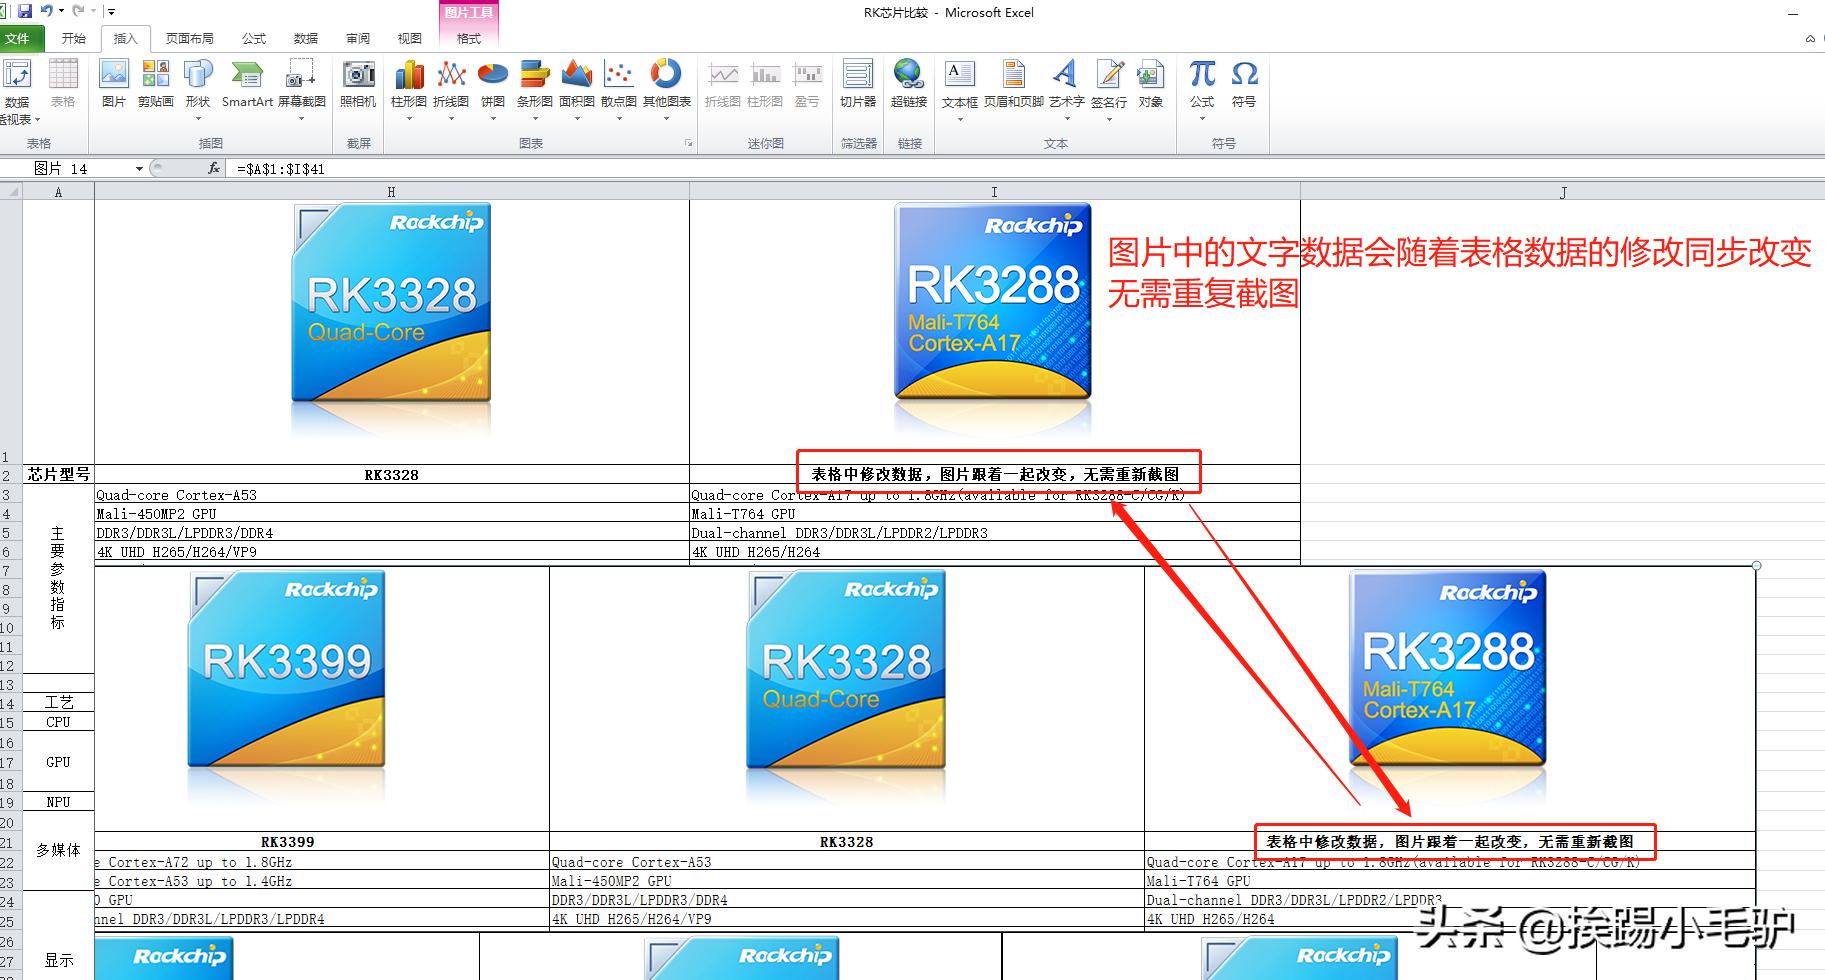This screenshot has width=1825, height=980.
Task: Insert an equation
Action: (x=1201, y=85)
